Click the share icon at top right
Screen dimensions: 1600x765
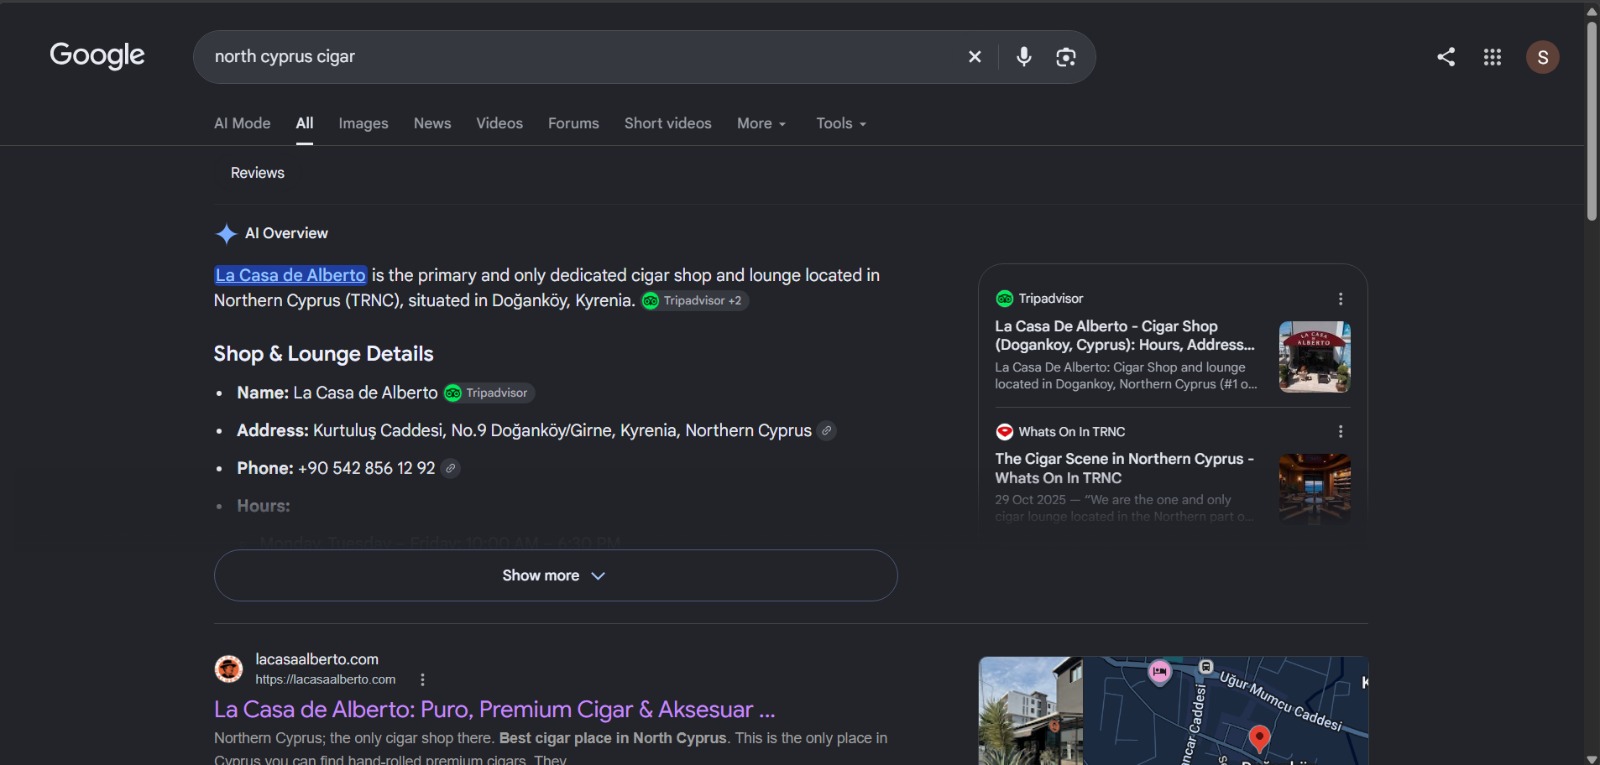(x=1446, y=57)
